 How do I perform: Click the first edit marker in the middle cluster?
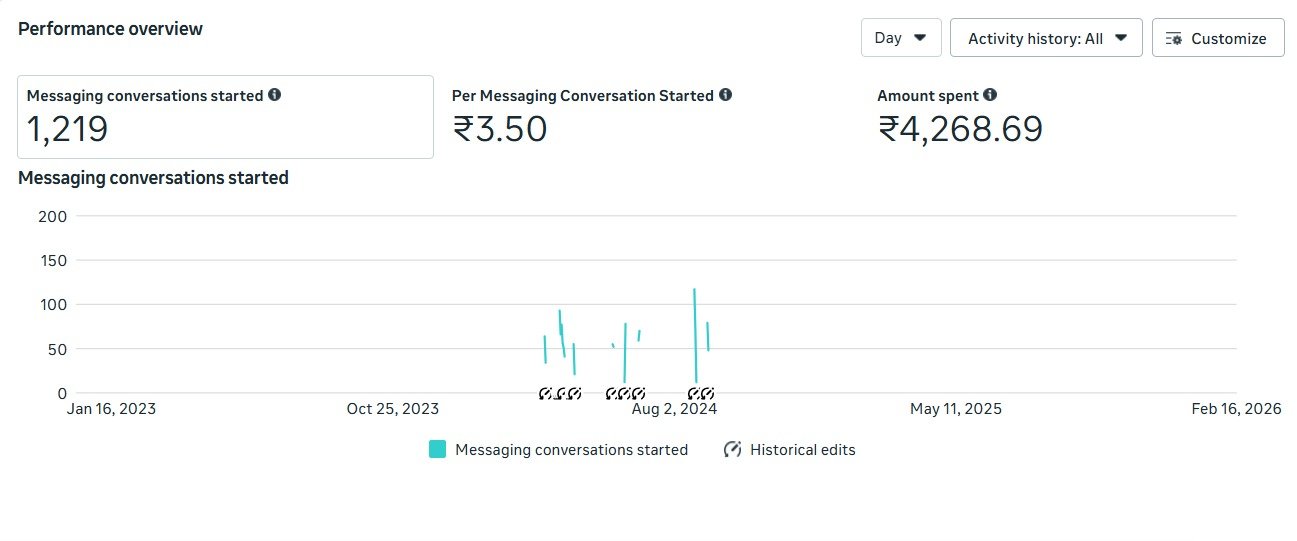(x=612, y=393)
